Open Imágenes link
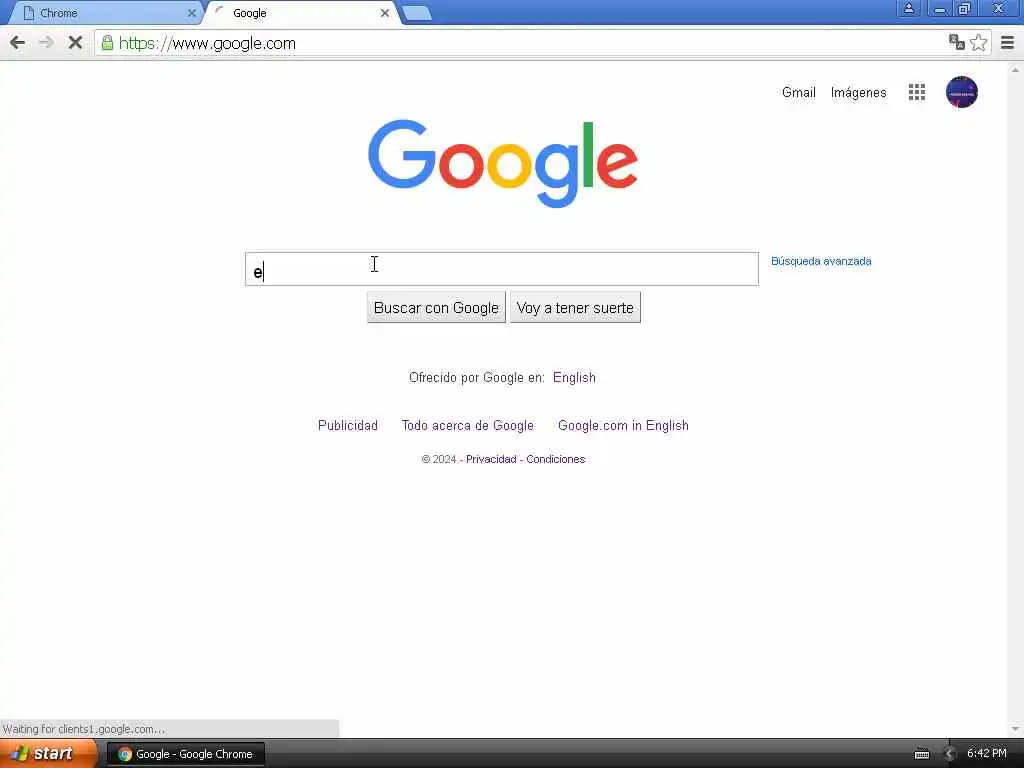 (x=858, y=92)
